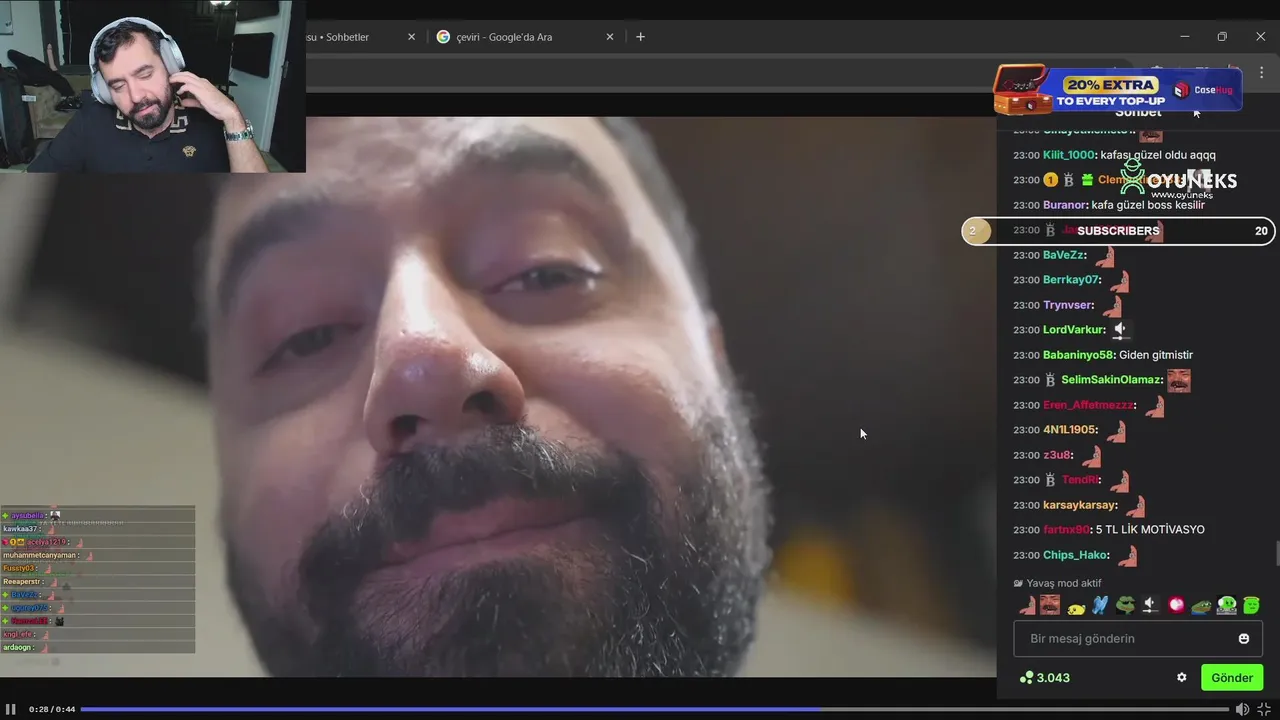Screen dimensions: 1280x720
Task: Click username karsaykarsay in chat
Action: [1080, 505]
